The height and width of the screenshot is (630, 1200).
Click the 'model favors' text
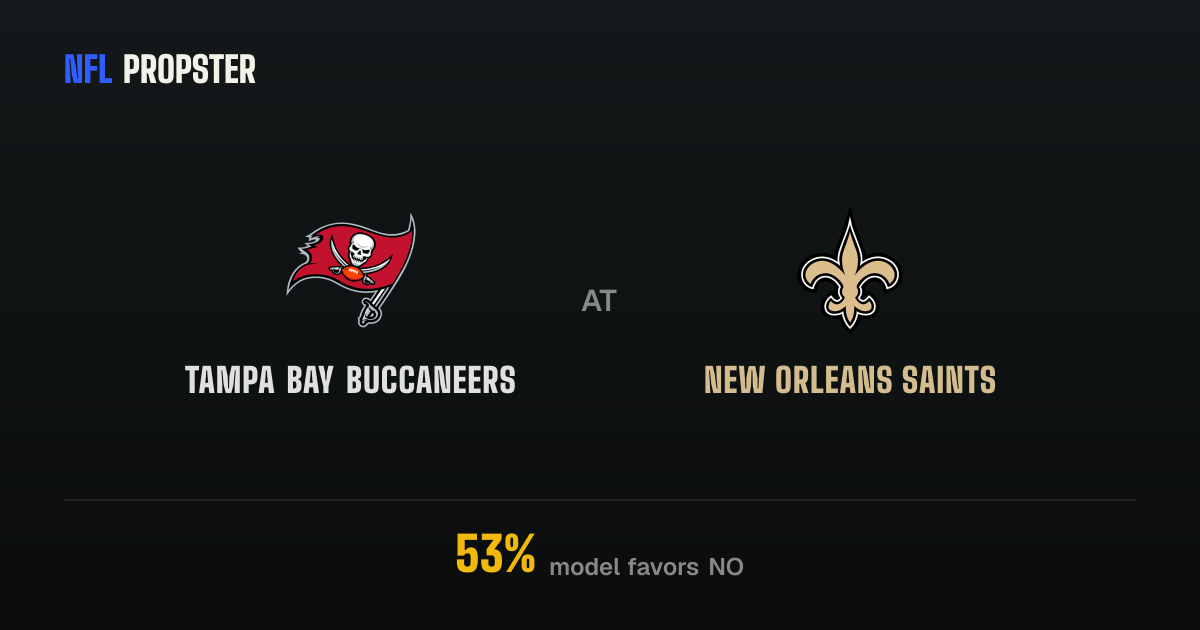click(624, 567)
